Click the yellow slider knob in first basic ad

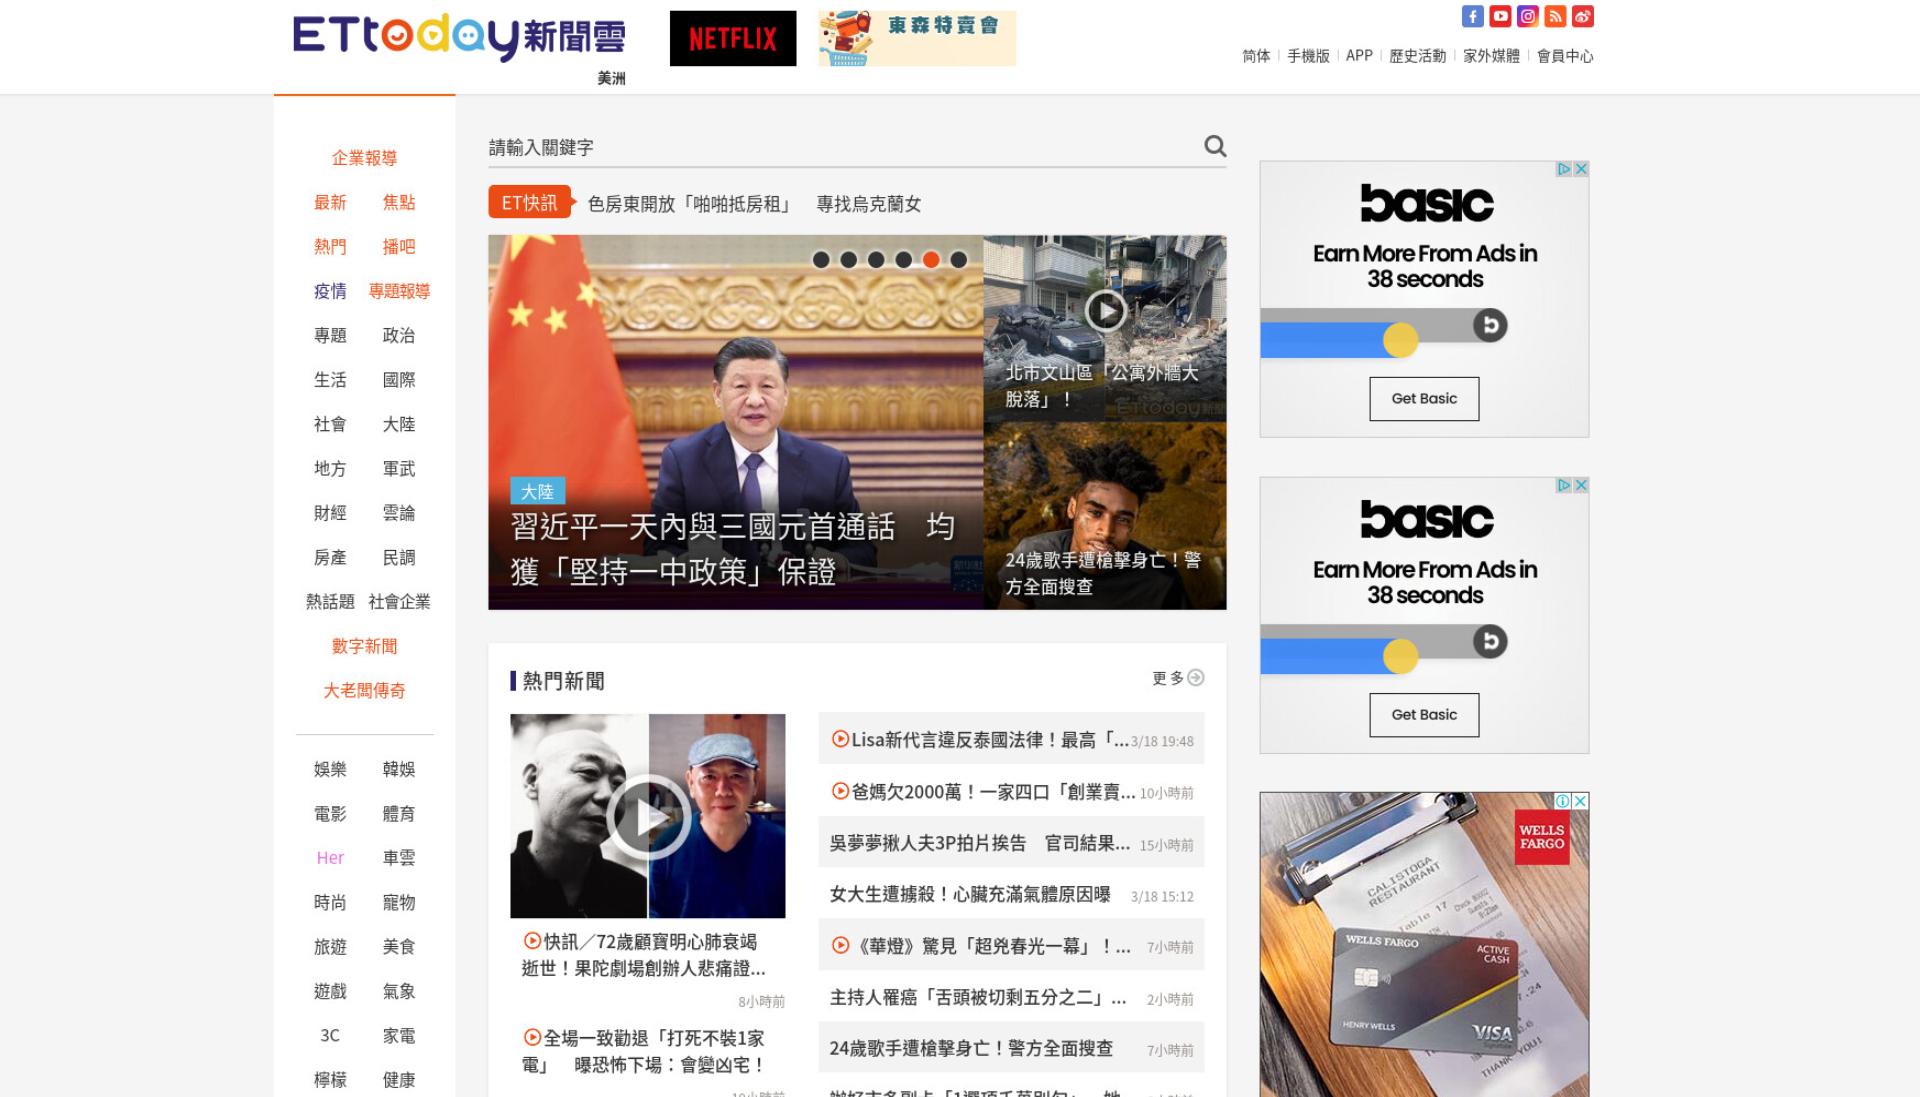click(x=1400, y=340)
